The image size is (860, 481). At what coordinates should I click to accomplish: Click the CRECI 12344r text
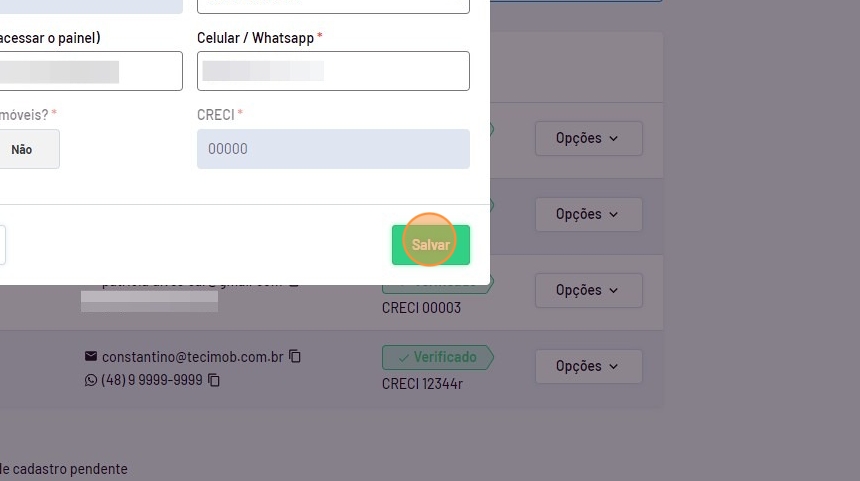[x=422, y=384]
